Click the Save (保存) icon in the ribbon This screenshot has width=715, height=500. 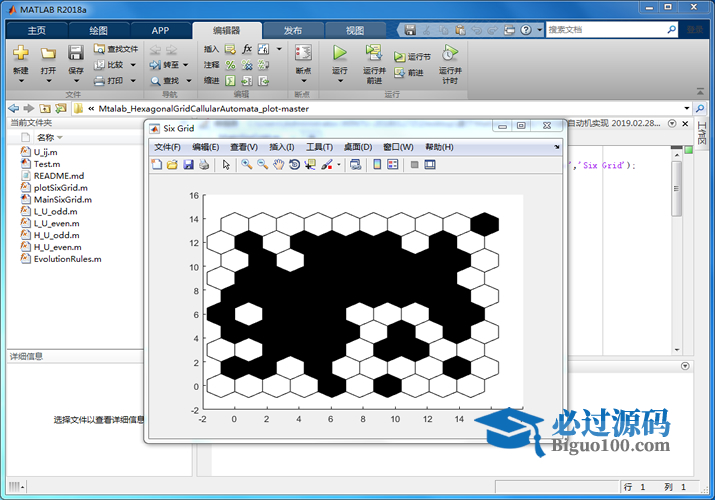coord(76,53)
